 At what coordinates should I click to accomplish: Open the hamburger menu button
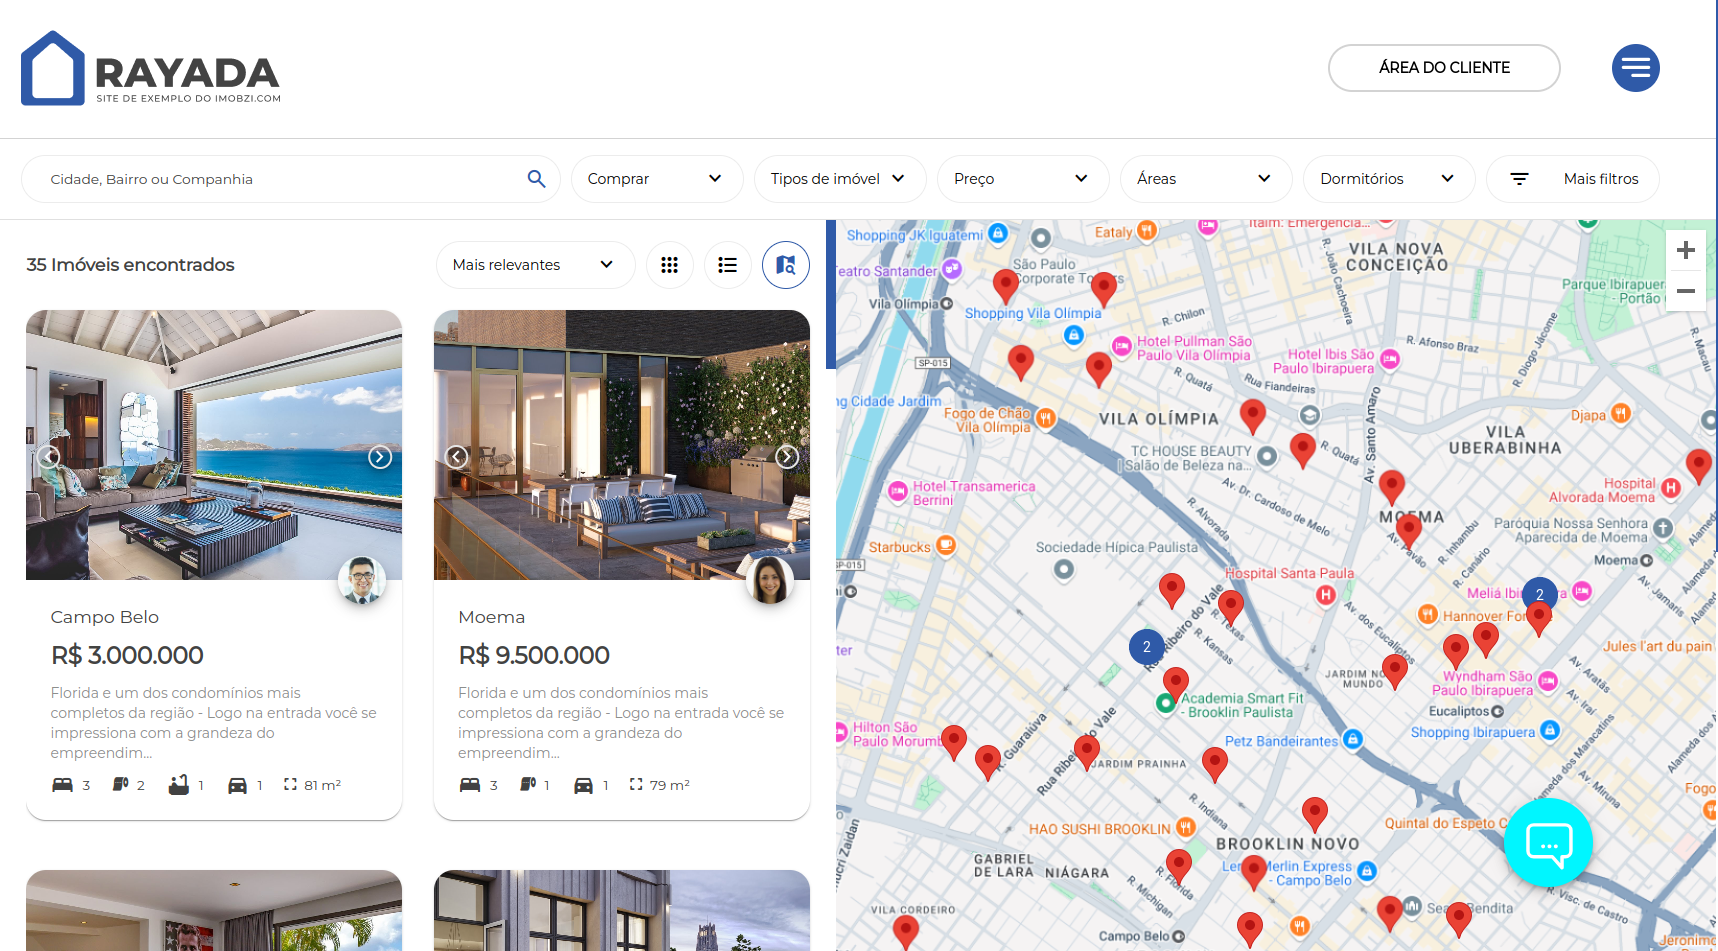(x=1635, y=68)
